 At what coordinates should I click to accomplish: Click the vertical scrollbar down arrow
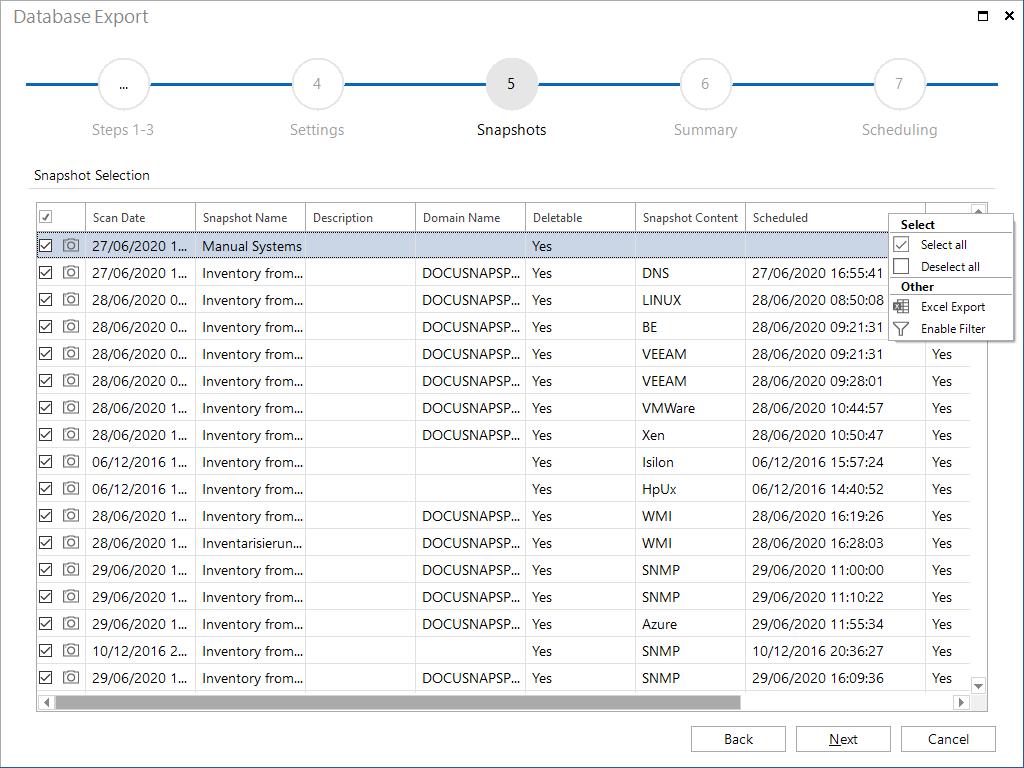pyautogui.click(x=978, y=686)
